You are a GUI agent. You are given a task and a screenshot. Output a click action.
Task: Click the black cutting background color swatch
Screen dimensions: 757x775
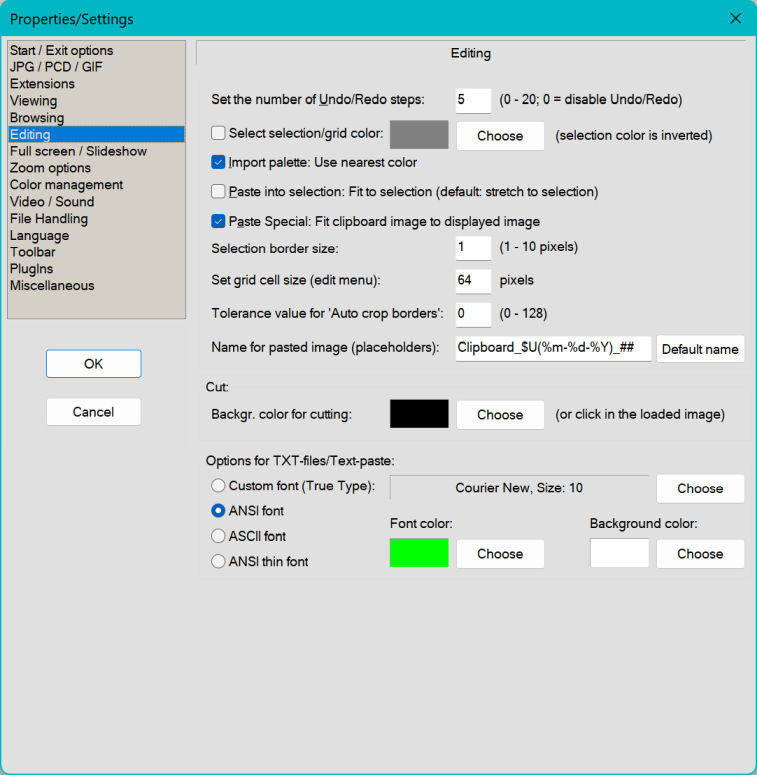point(418,414)
